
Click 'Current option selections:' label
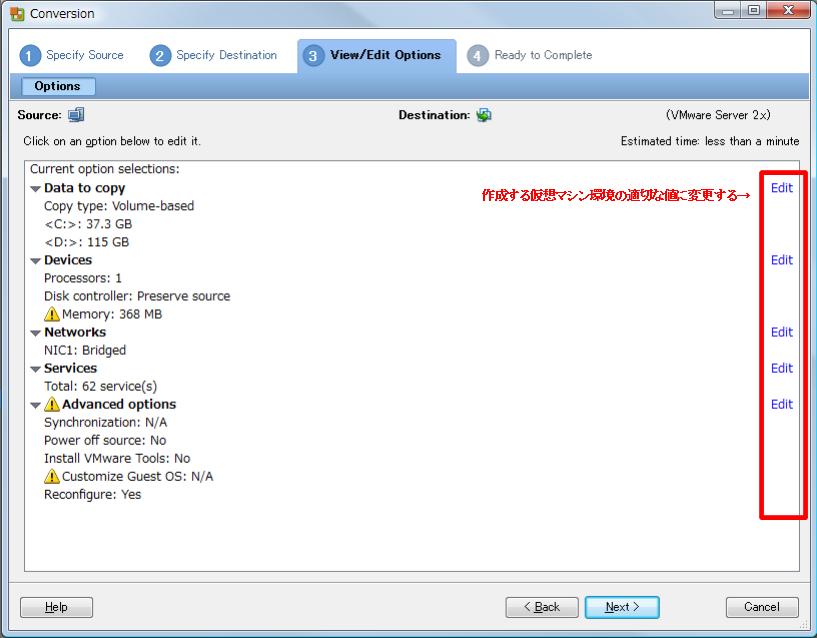point(105,169)
